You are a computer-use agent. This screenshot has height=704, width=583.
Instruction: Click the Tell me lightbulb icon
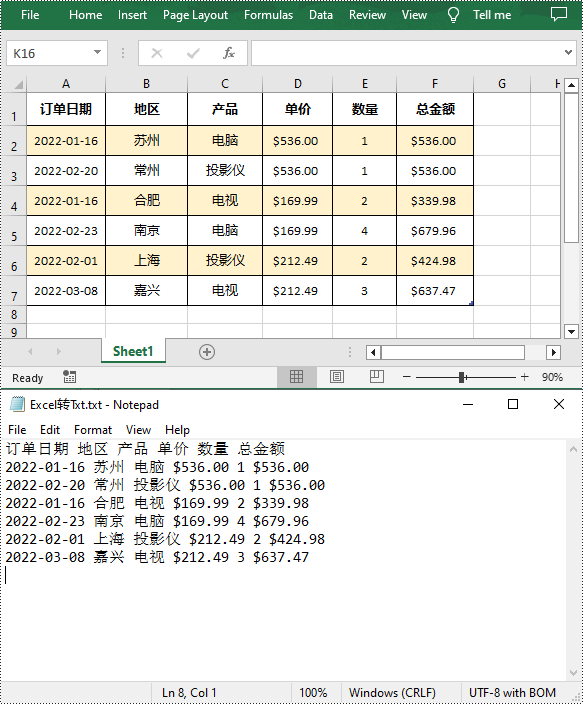tap(453, 15)
